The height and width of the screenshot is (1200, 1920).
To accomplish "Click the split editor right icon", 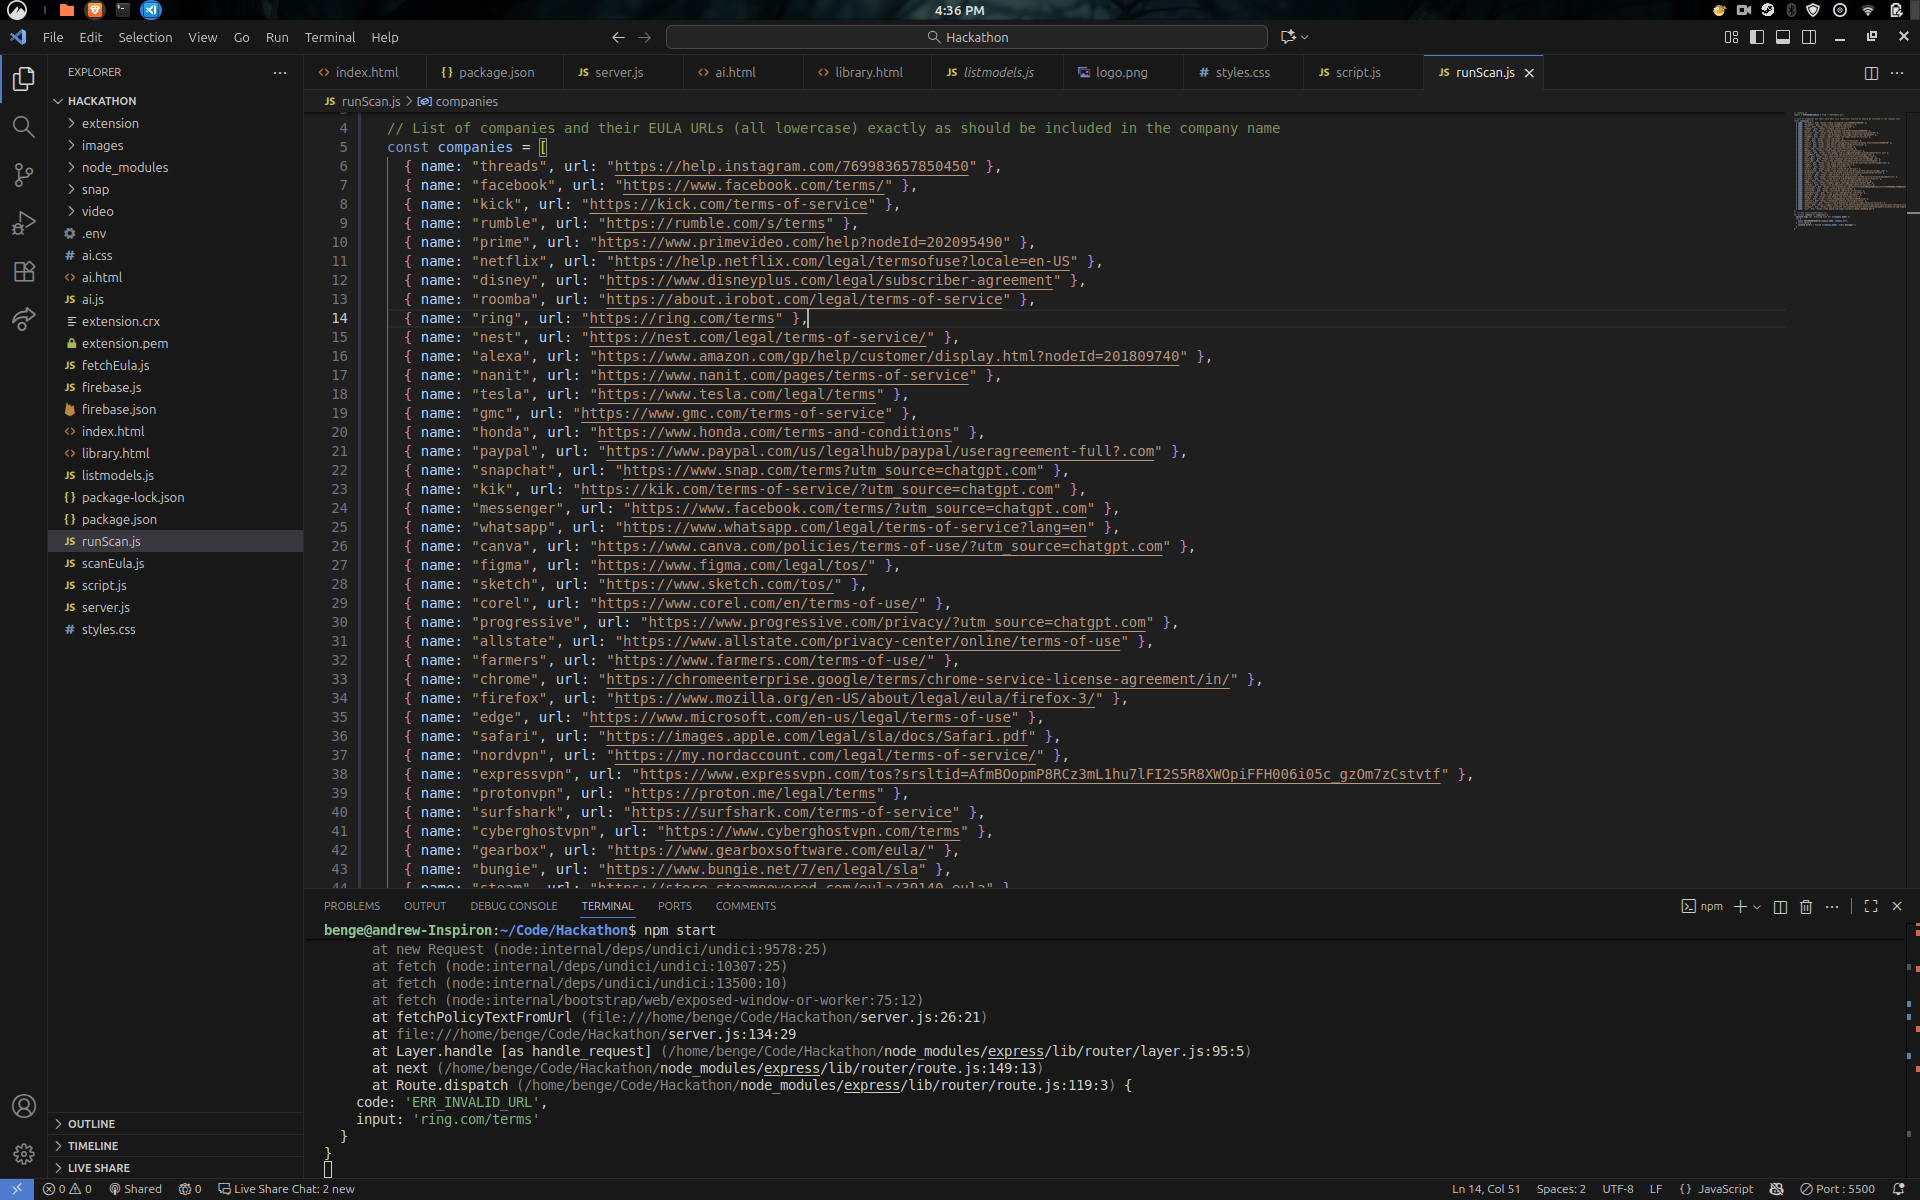I will pyautogui.click(x=1871, y=73).
